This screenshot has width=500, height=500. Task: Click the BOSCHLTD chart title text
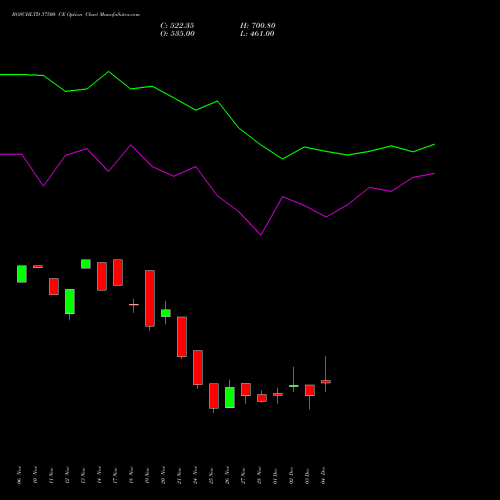(76, 14)
